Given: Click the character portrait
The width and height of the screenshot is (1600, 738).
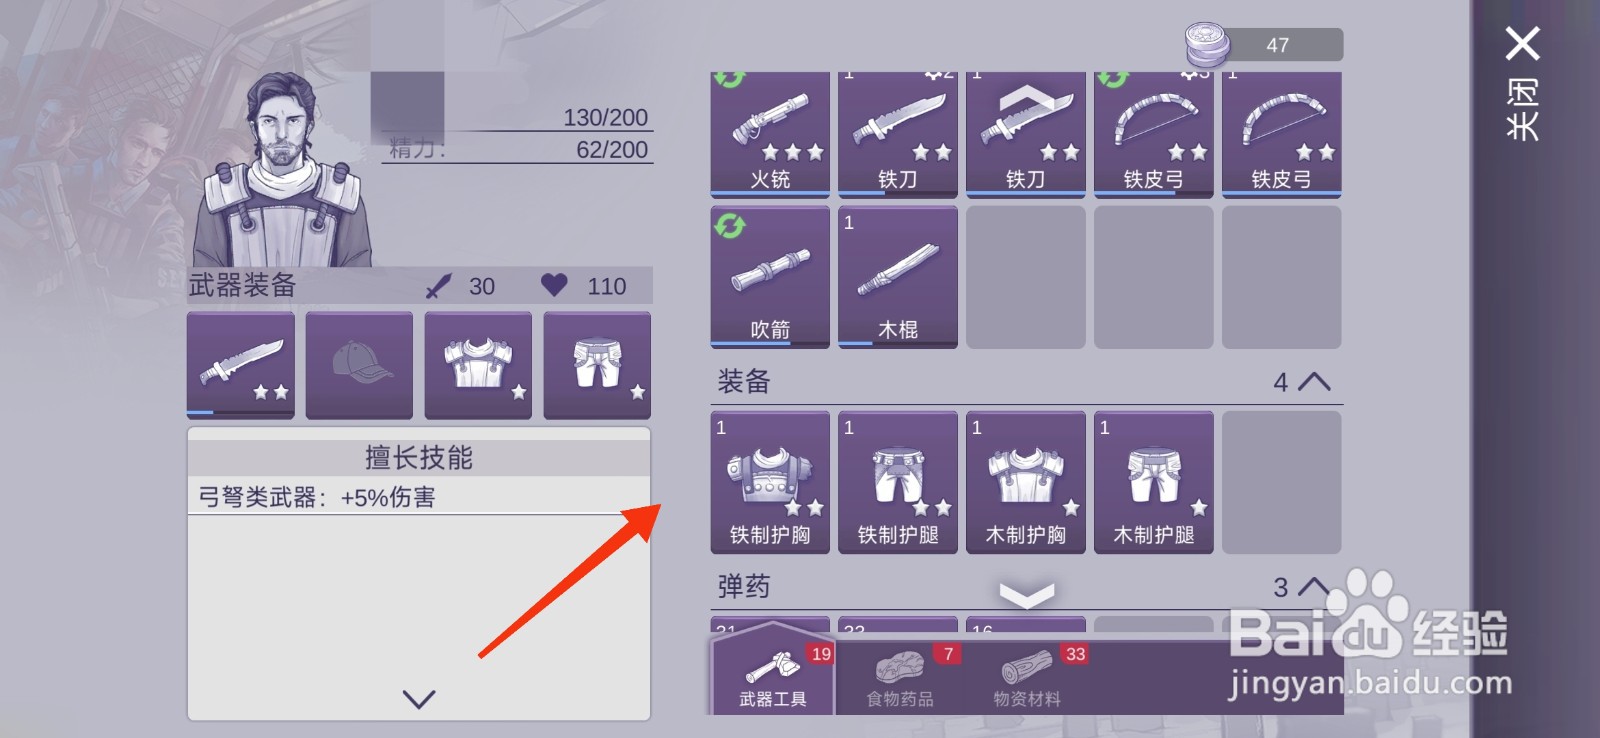Looking at the screenshot, I should 283,170.
